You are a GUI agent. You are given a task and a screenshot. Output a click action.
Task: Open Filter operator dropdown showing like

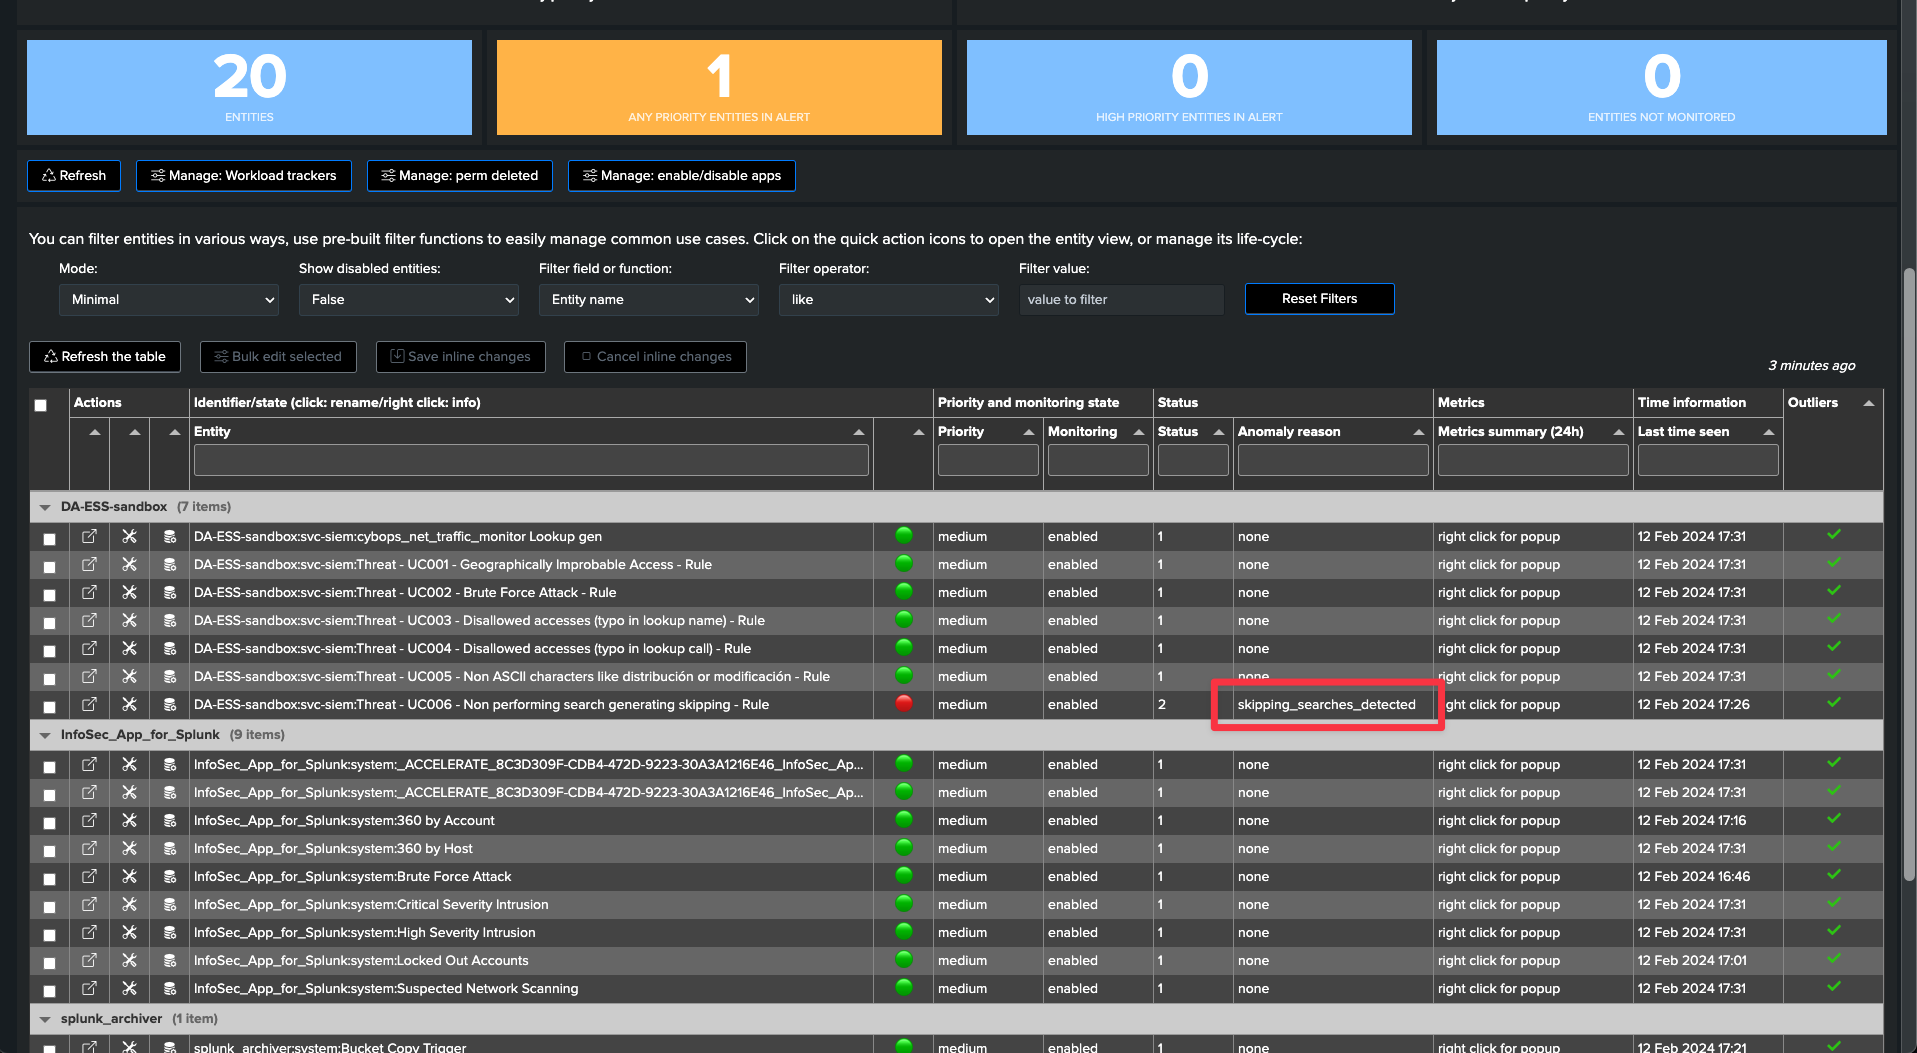point(889,299)
